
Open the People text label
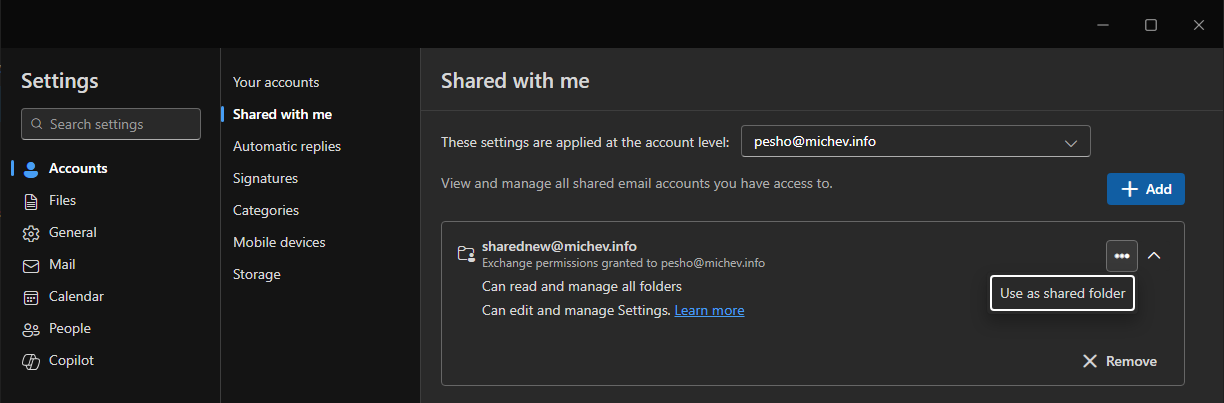pyautogui.click(x=70, y=329)
